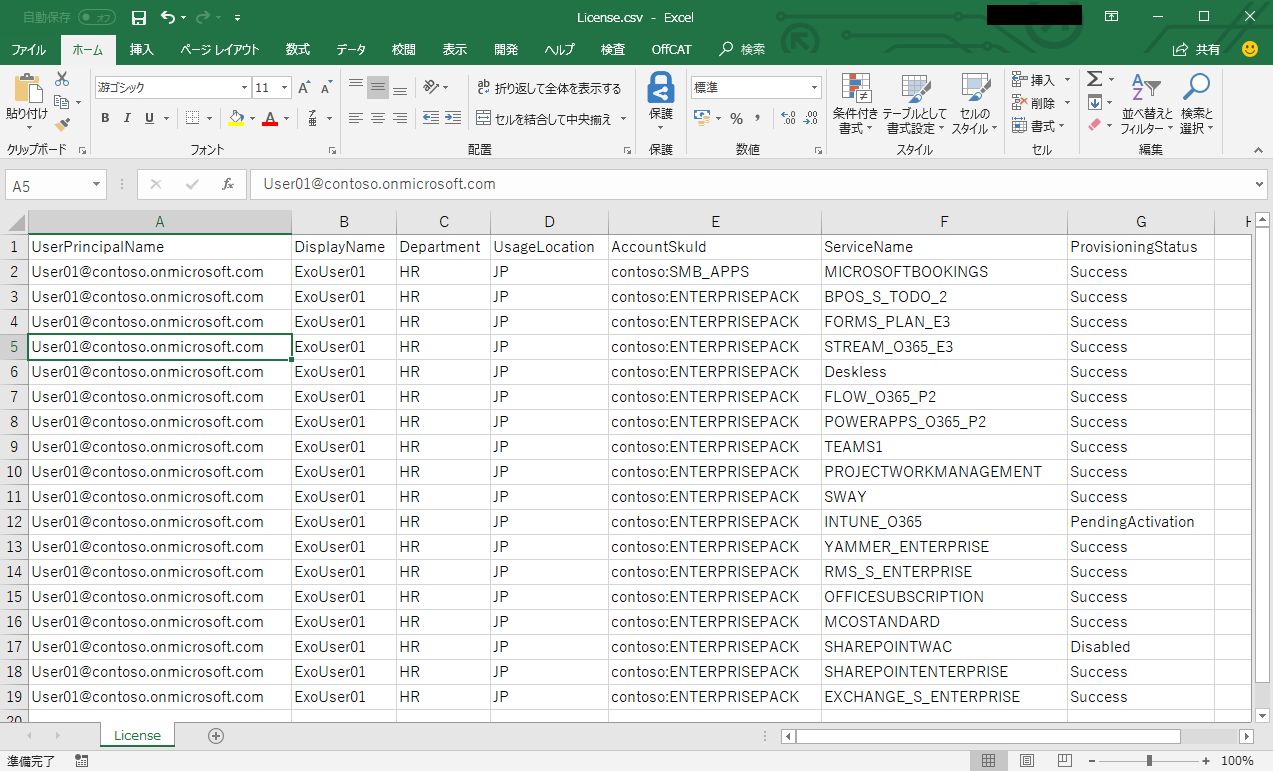Increase the cell indent

(453, 118)
